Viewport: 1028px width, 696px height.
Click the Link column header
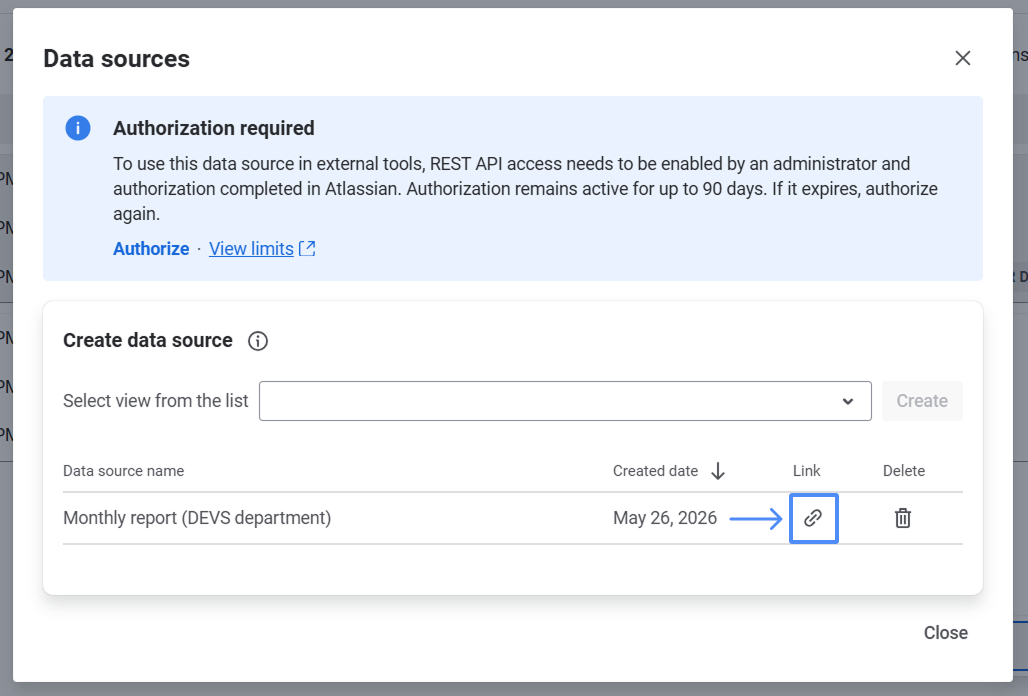click(x=806, y=471)
